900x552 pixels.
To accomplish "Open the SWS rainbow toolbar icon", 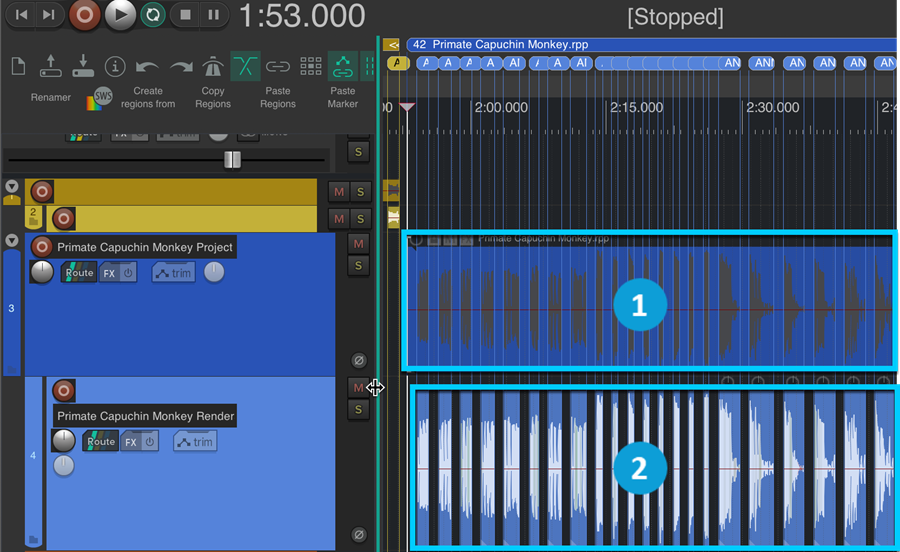I will click(x=100, y=98).
